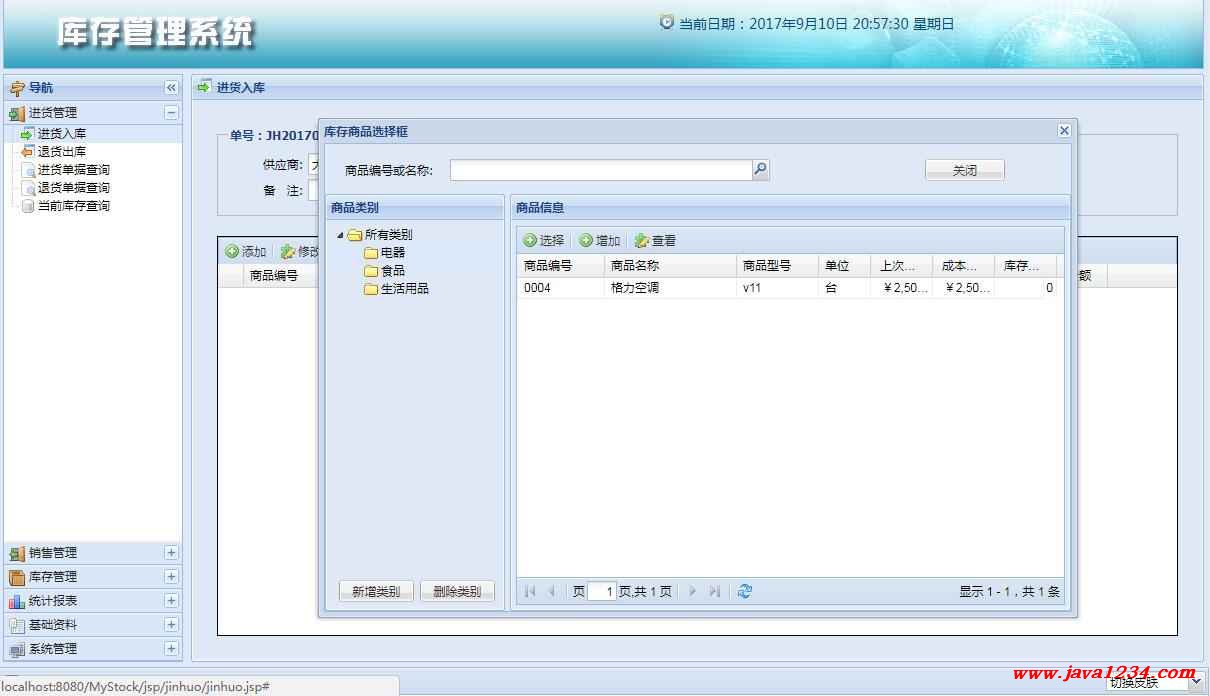Click the 删除类别 button

457,592
